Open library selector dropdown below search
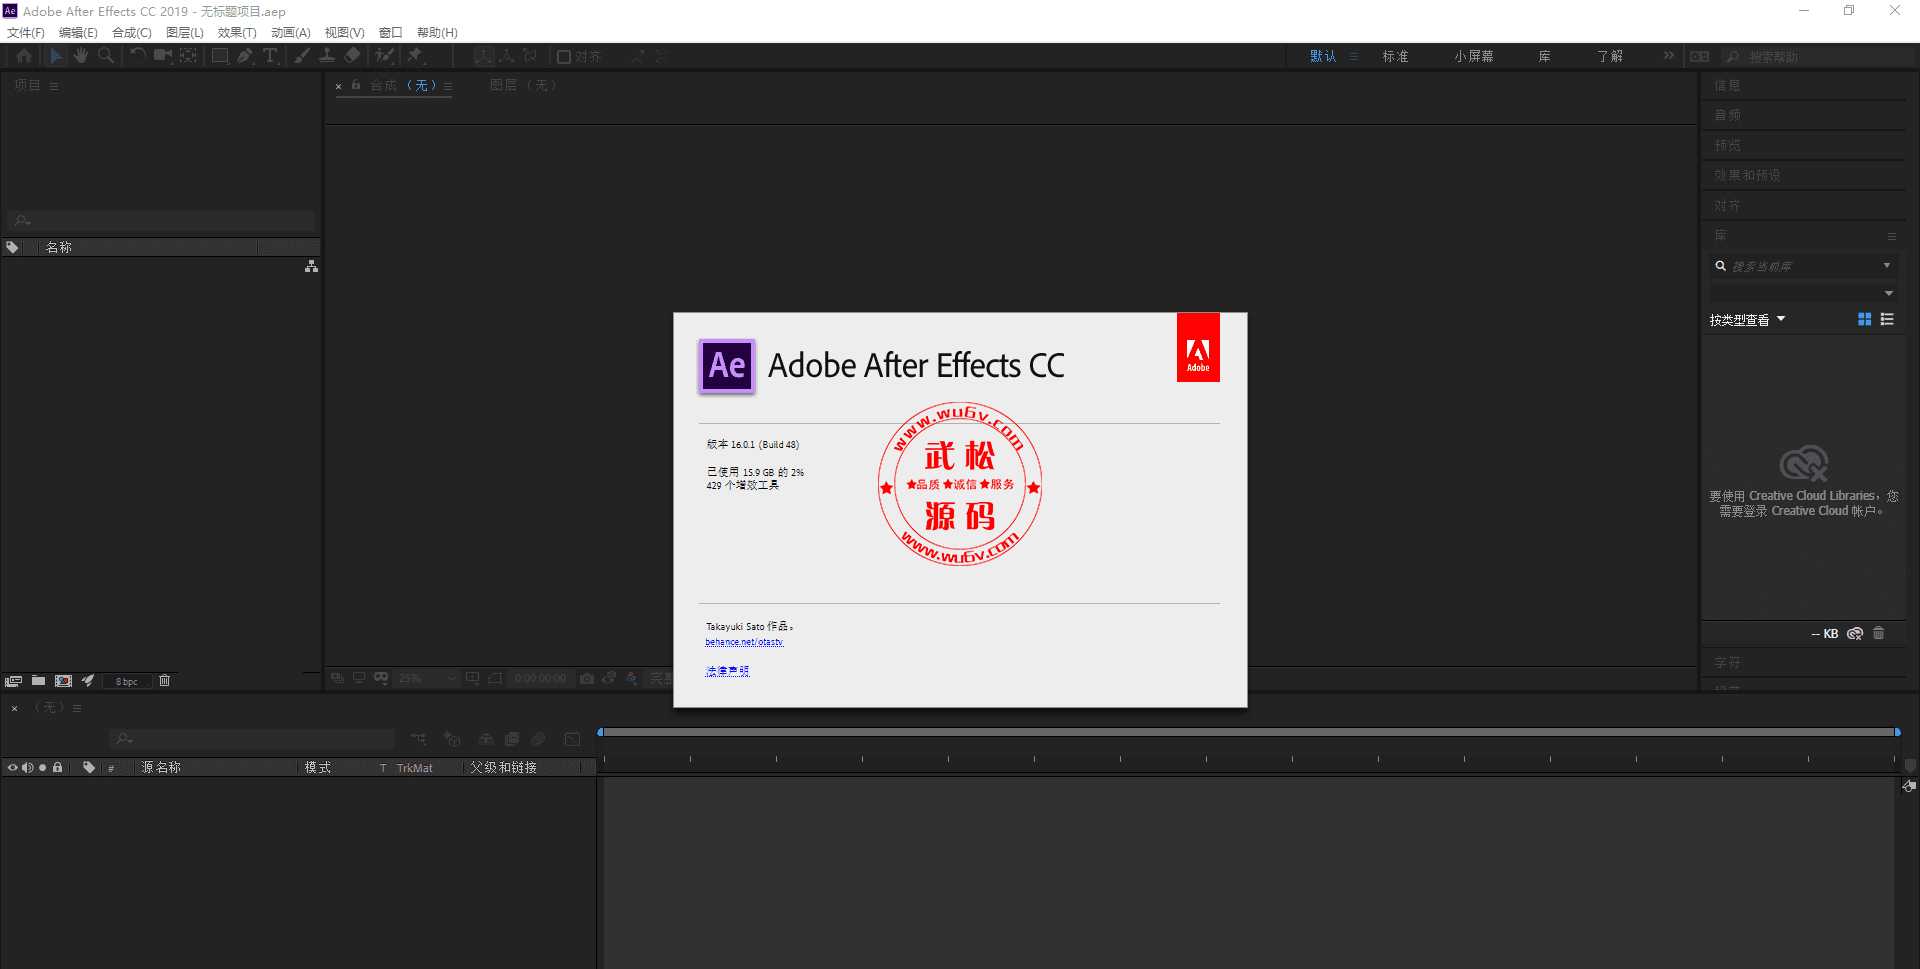The height and width of the screenshot is (969, 1920). tap(1889, 293)
